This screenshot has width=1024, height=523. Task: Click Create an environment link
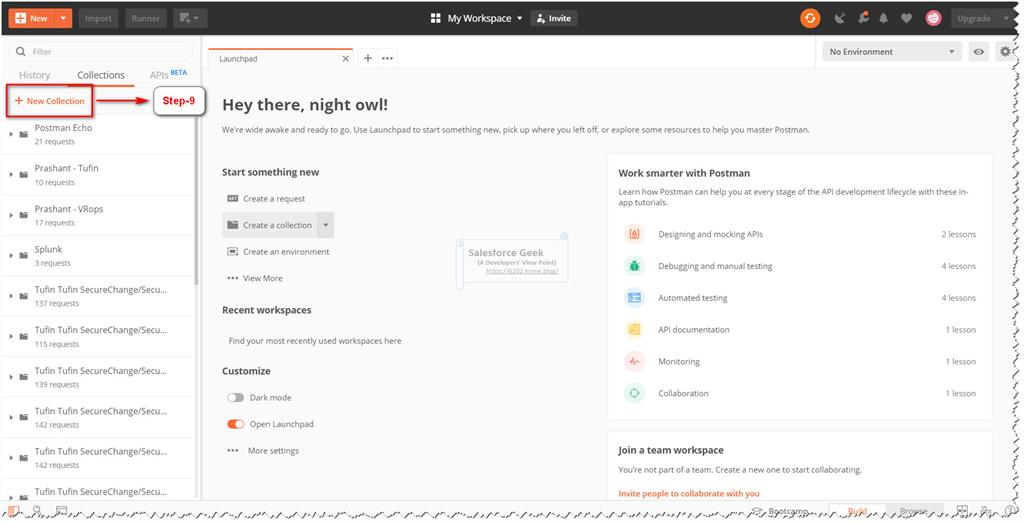286,251
